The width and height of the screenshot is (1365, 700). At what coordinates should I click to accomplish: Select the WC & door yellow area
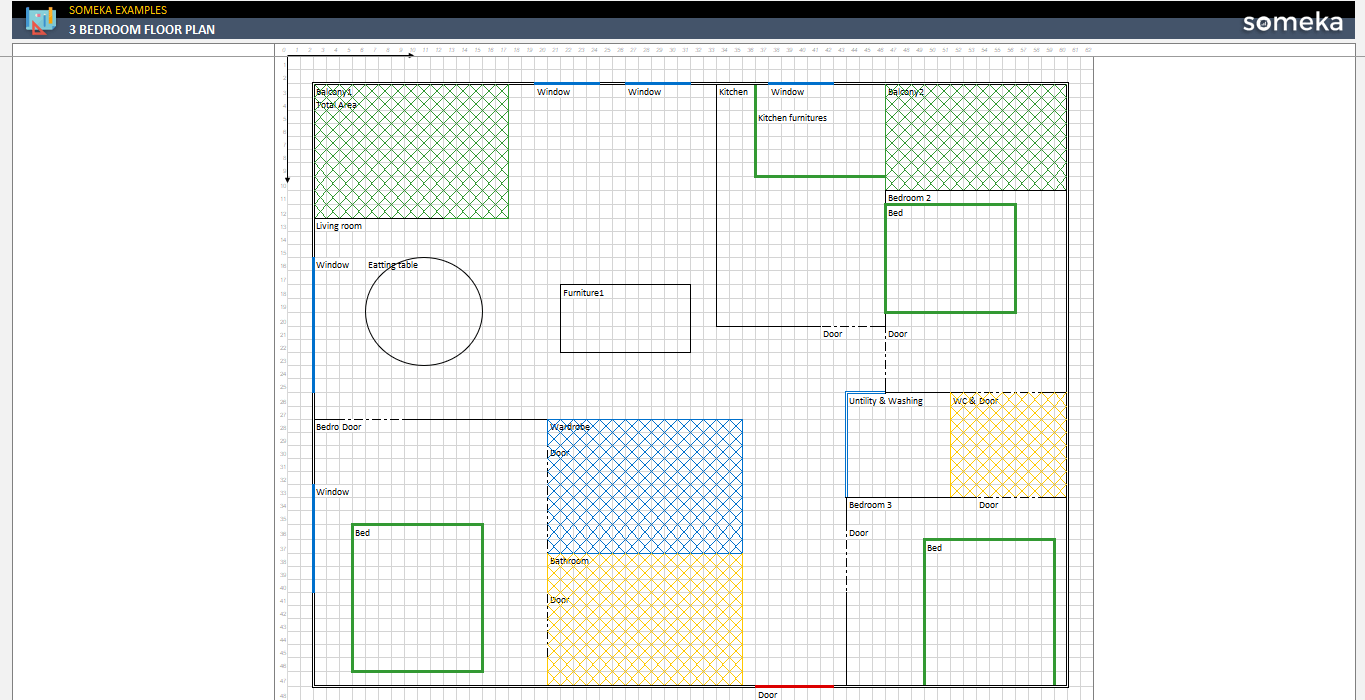pos(1007,445)
